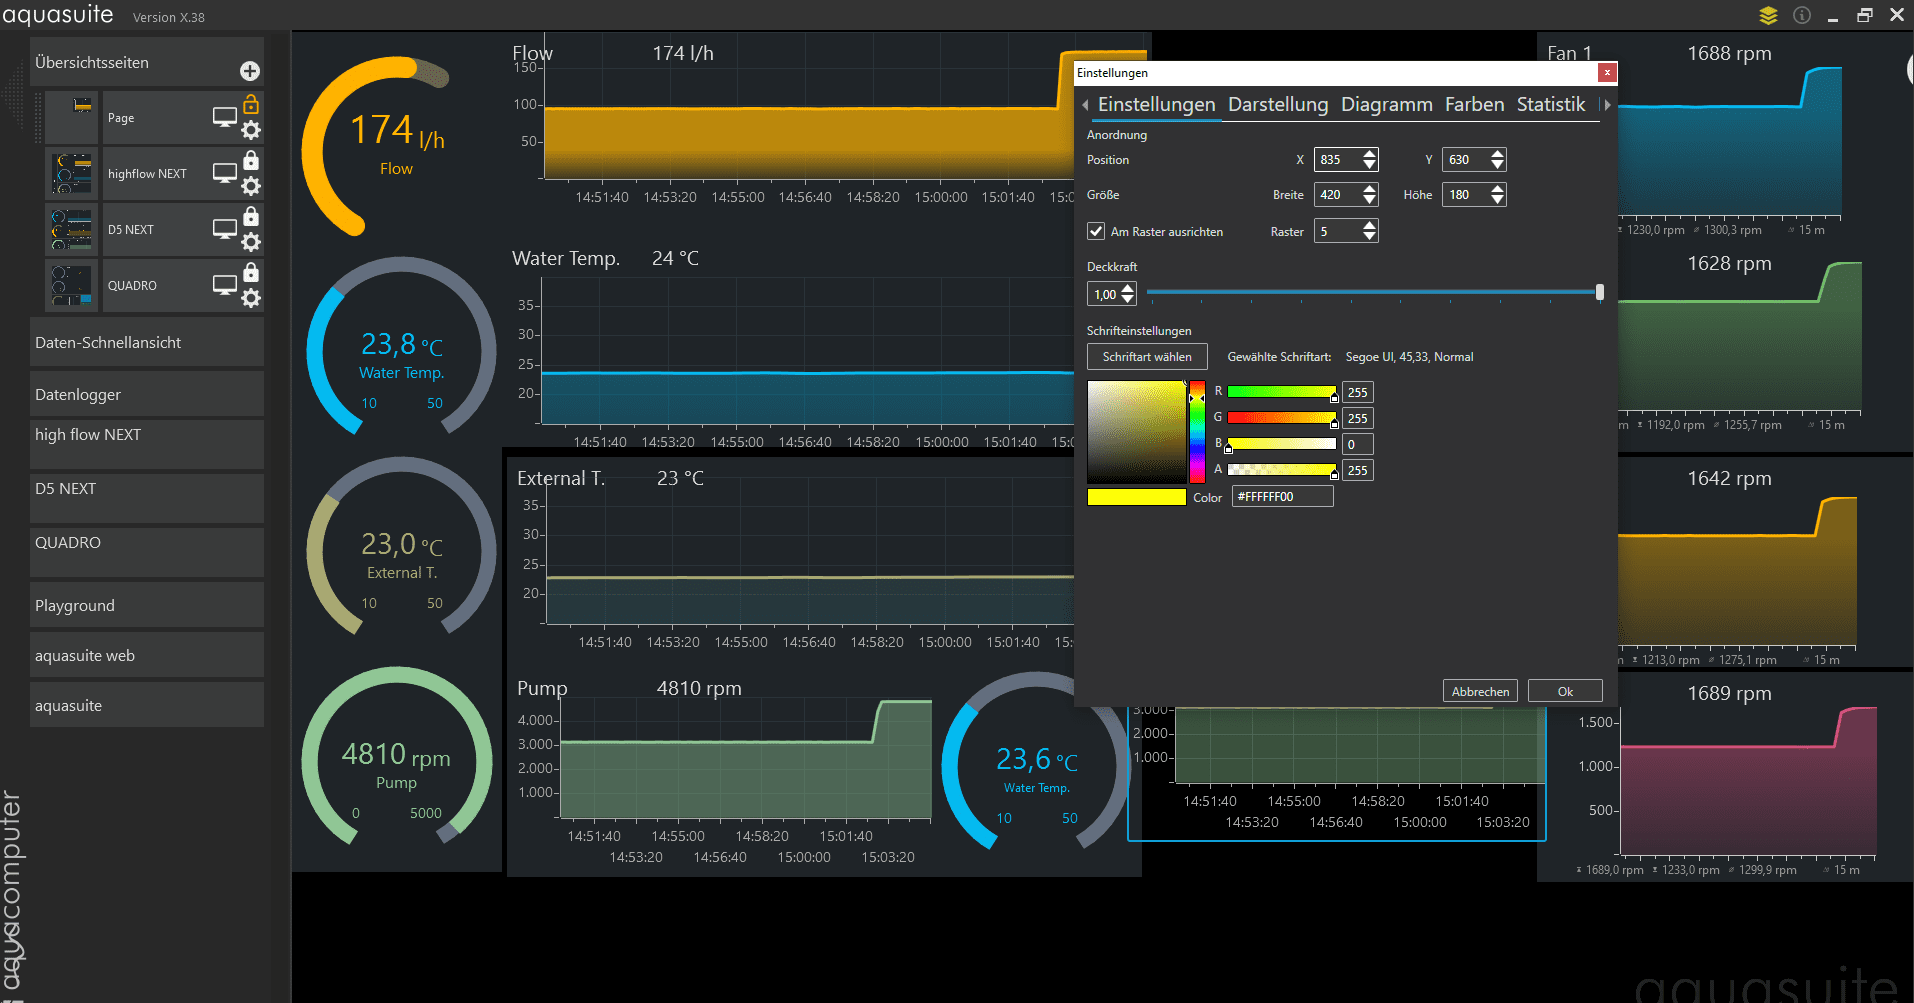Increase Breite value with up arrow
Screen dimensions: 1914x1003
pyautogui.click(x=1370, y=189)
